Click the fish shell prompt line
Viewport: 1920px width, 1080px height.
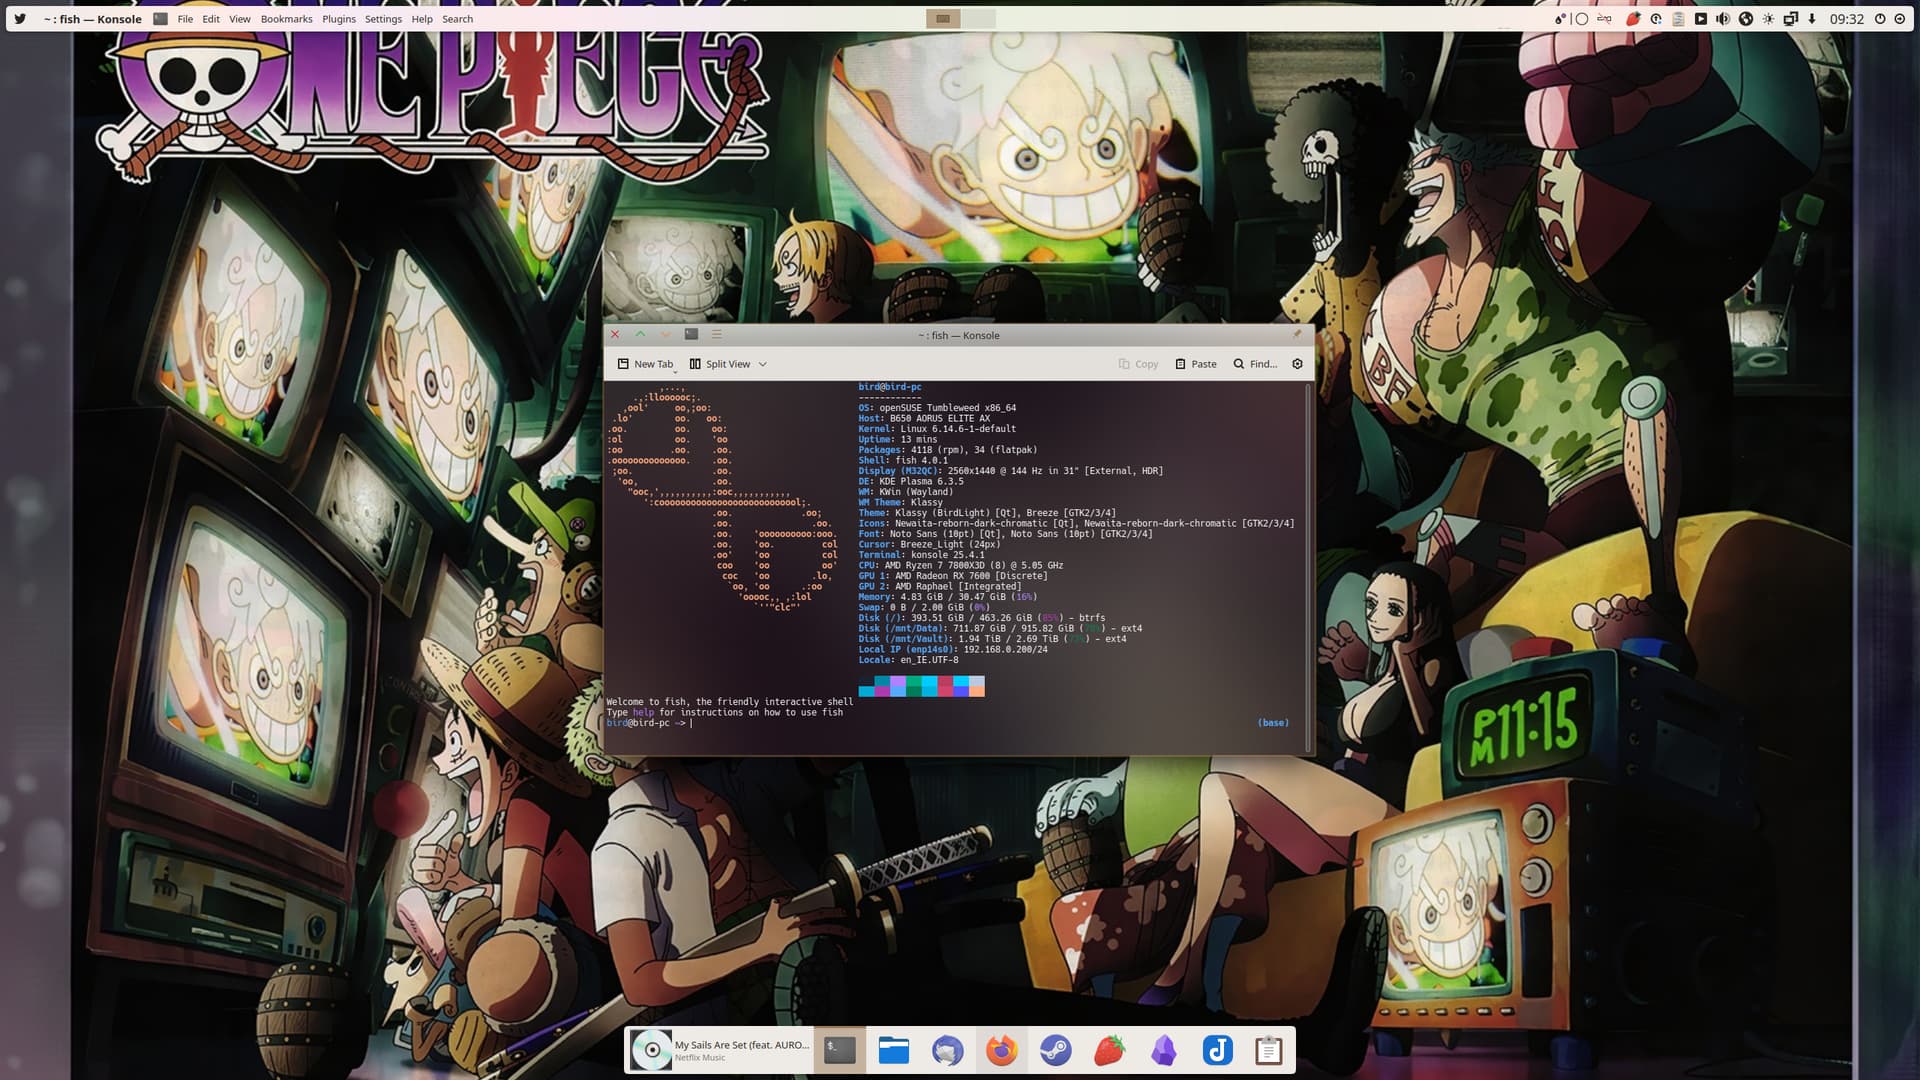coord(650,723)
